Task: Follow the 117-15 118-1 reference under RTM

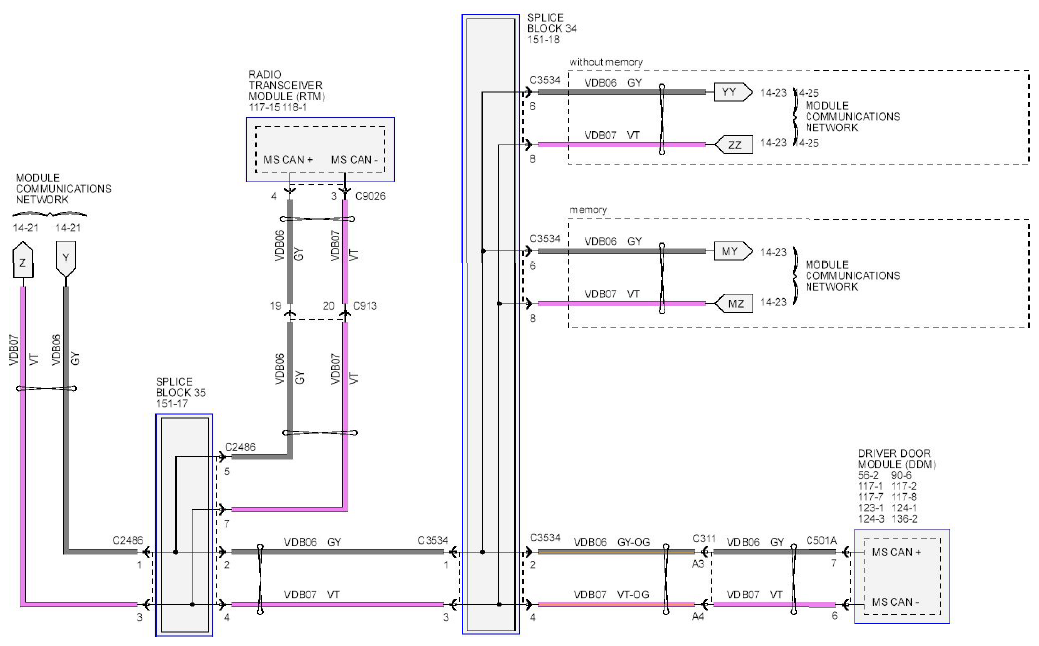Action: click(278, 107)
